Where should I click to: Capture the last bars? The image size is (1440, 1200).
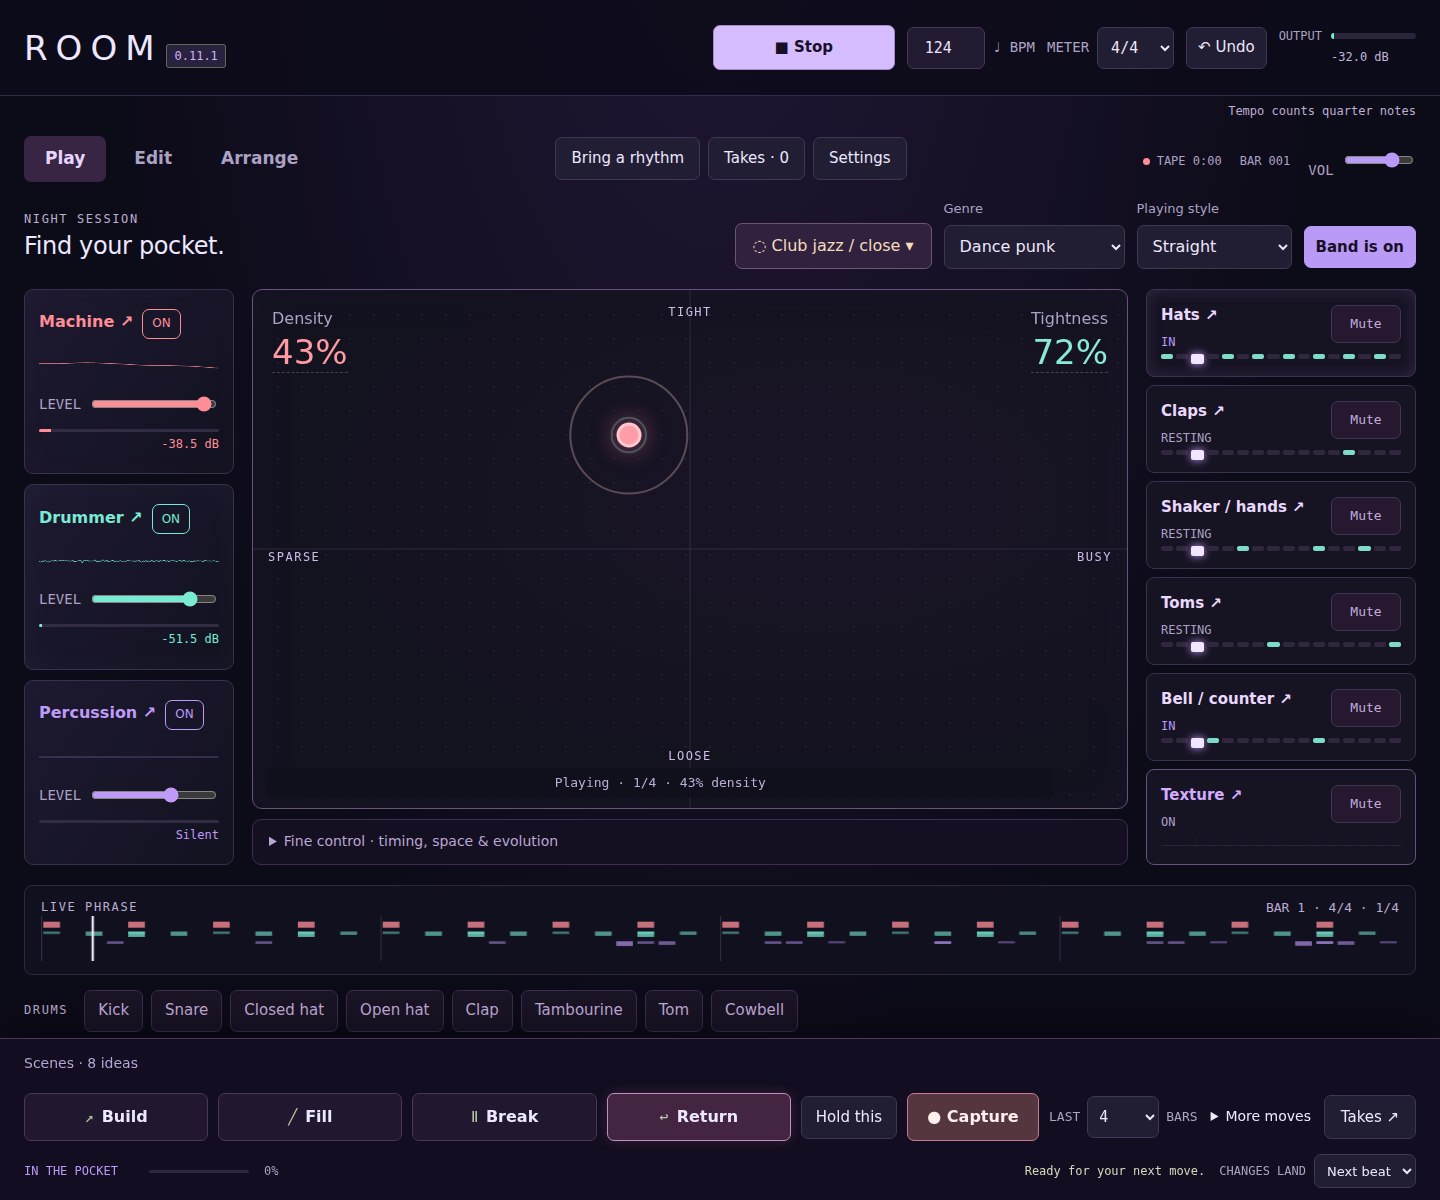(972, 1117)
